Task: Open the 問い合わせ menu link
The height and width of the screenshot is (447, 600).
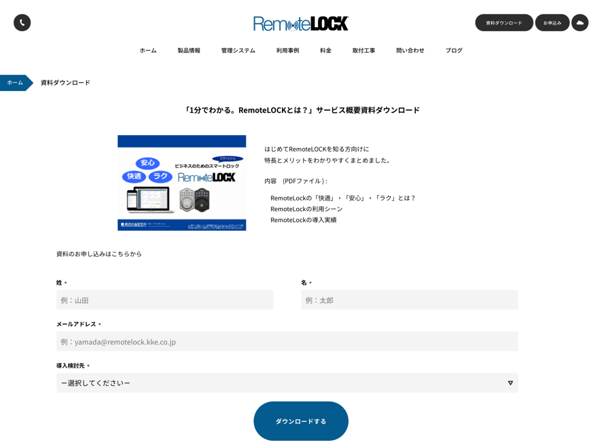Action: point(410,50)
